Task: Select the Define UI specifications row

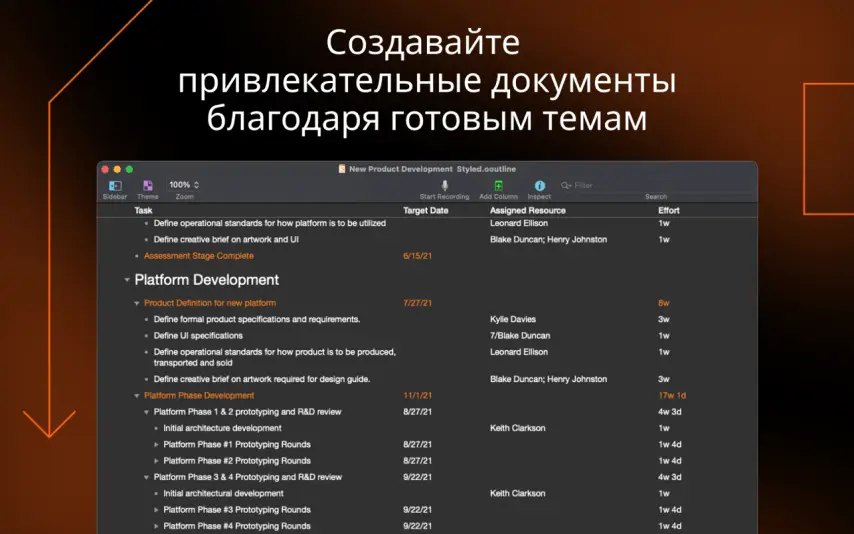Action: (198, 336)
